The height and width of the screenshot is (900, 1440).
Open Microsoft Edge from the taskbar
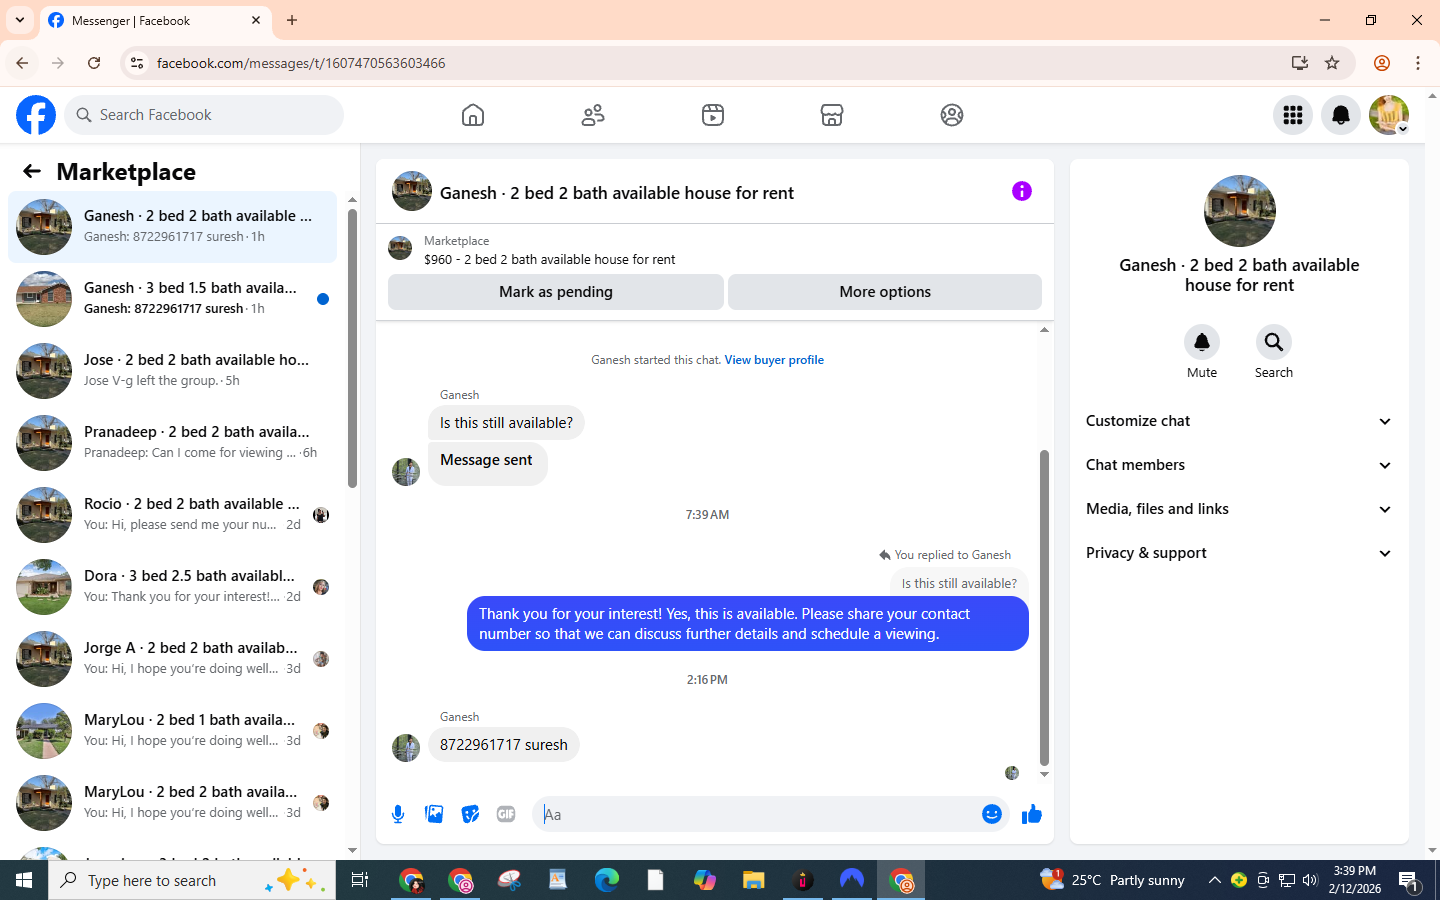607,880
